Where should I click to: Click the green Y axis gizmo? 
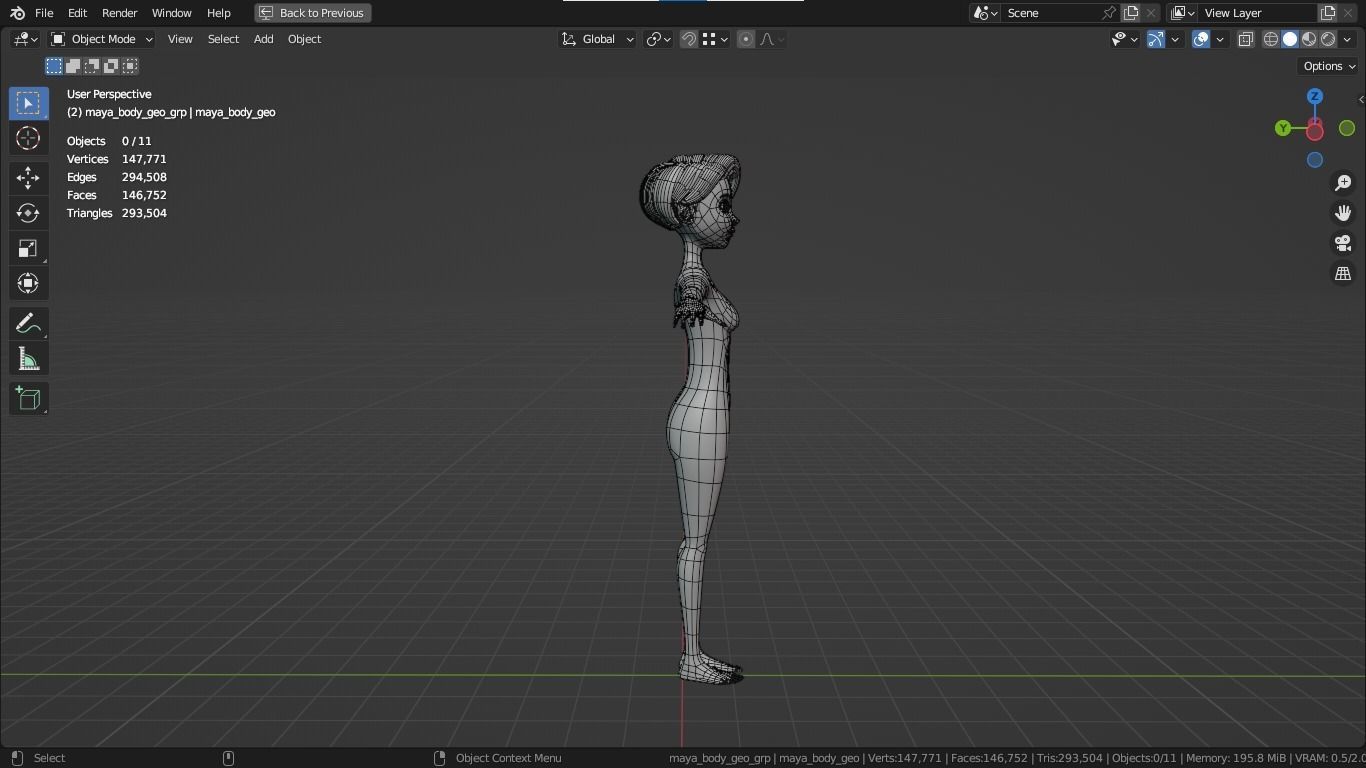1283,128
